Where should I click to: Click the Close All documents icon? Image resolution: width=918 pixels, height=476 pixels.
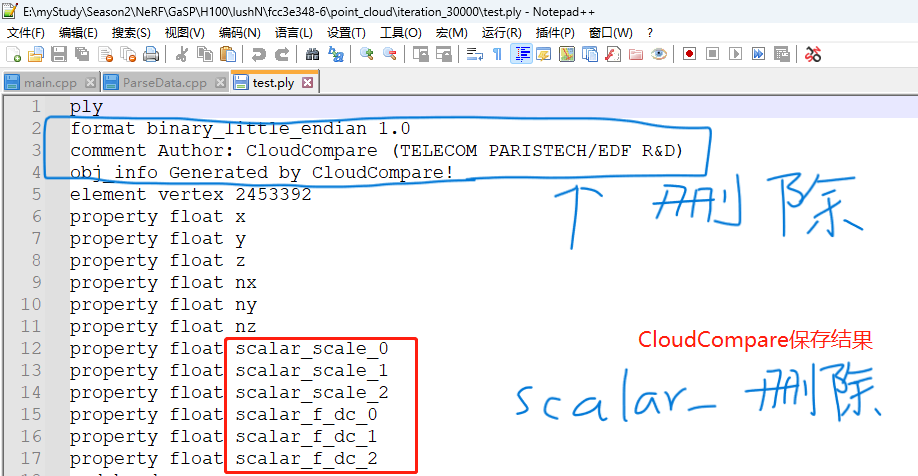(x=128, y=54)
